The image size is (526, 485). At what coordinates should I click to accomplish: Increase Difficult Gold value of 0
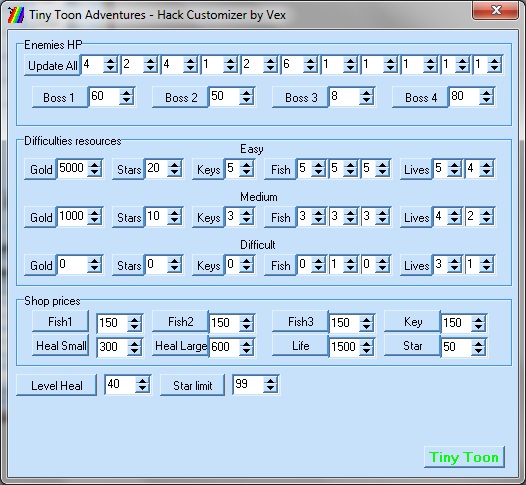pos(95,260)
